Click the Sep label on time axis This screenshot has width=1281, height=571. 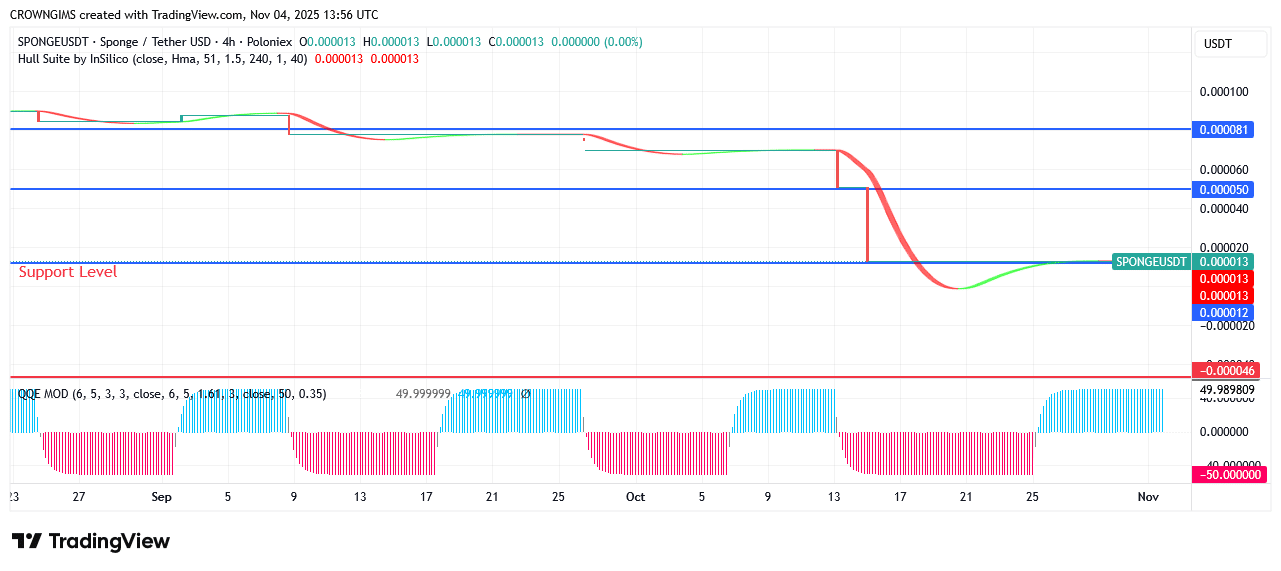pyautogui.click(x=161, y=497)
